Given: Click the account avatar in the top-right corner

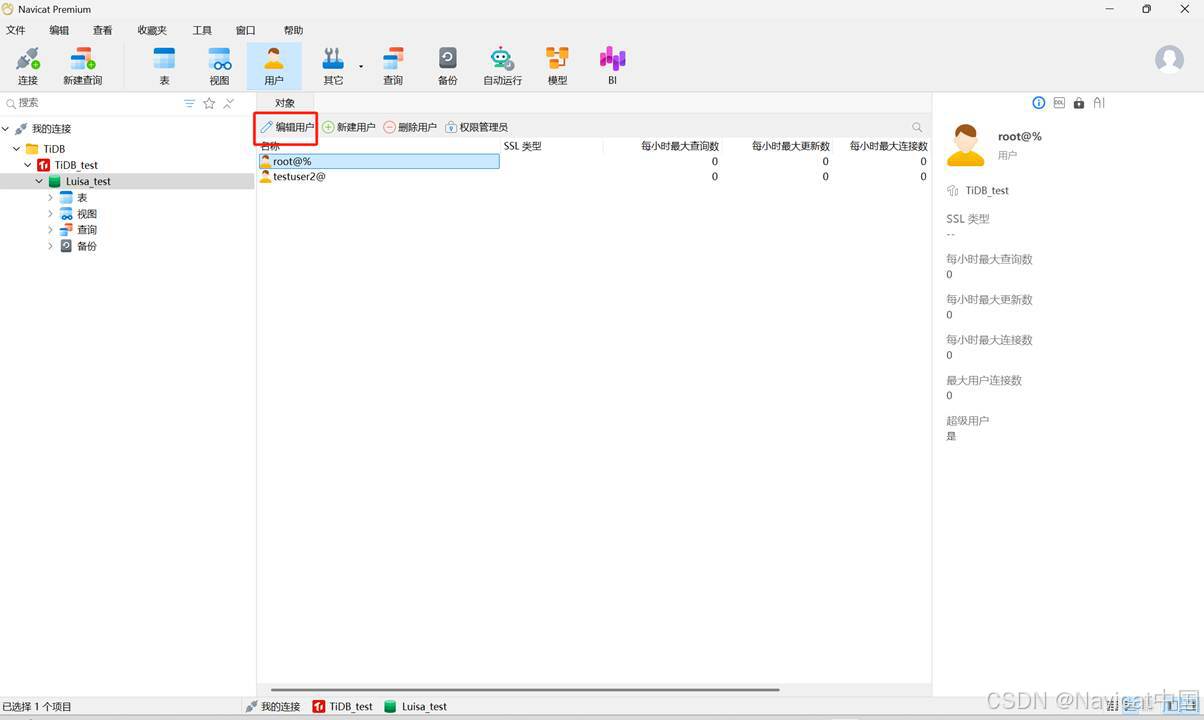Looking at the screenshot, I should (x=1169, y=59).
